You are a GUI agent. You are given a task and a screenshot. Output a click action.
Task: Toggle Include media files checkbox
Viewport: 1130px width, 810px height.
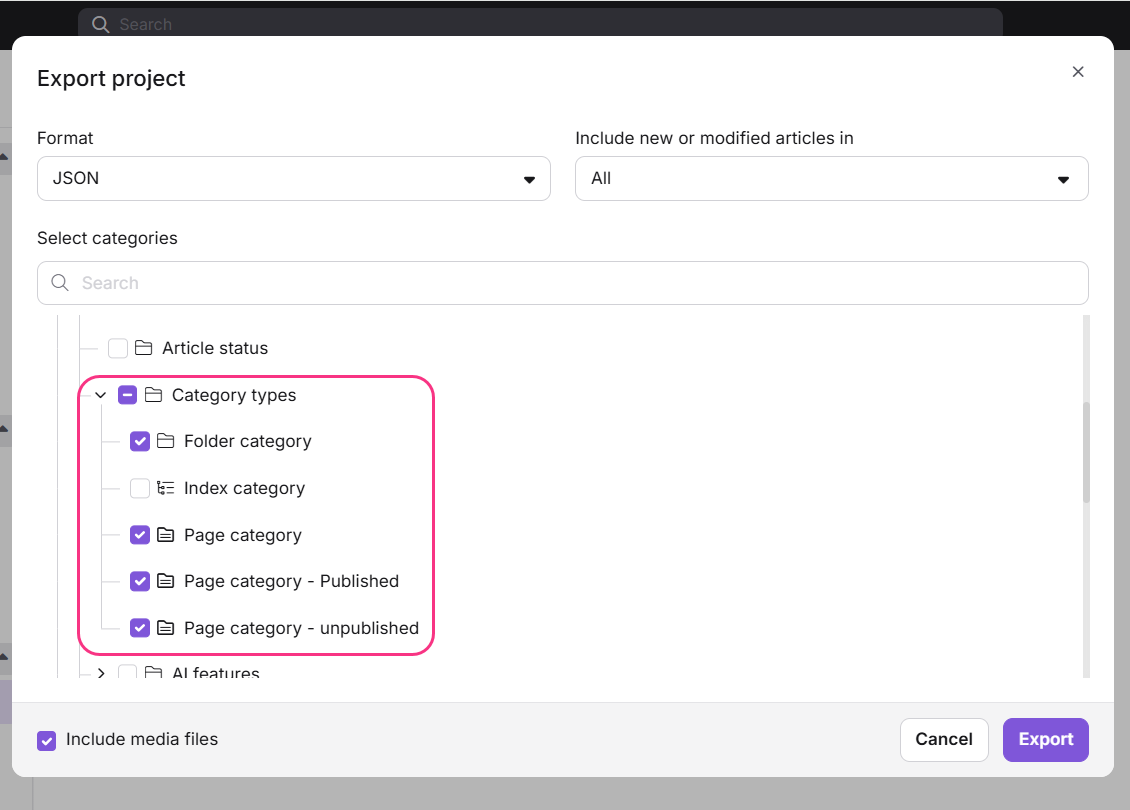coord(47,740)
